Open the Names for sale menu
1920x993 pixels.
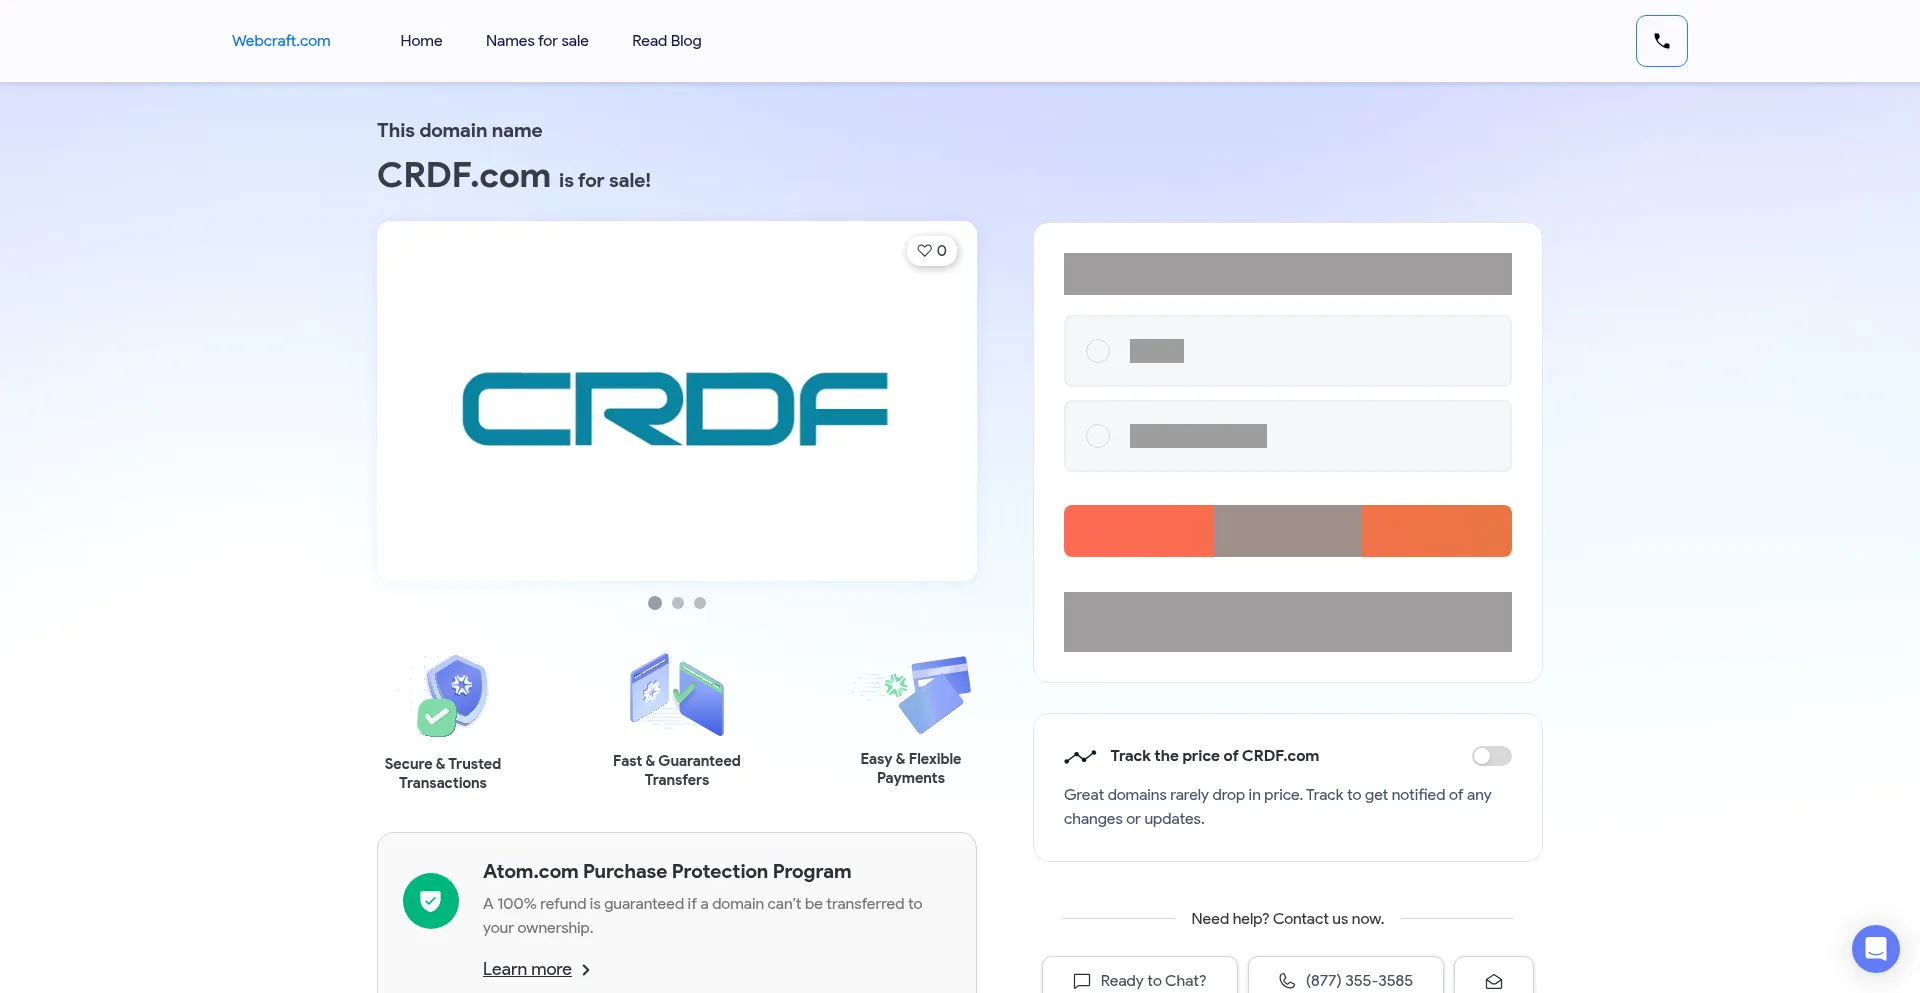point(537,41)
